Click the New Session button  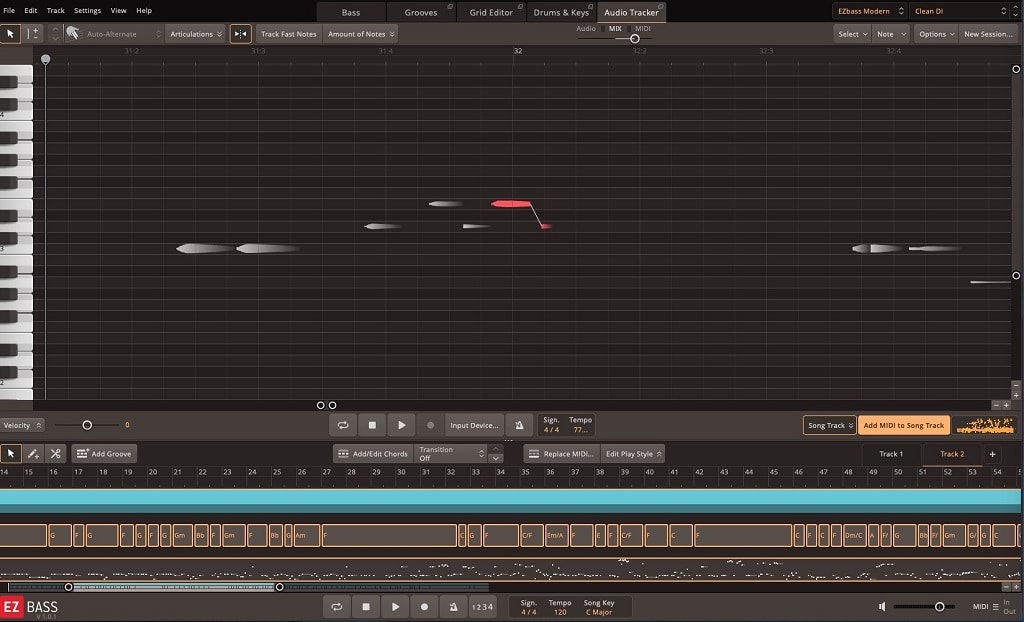(x=988, y=34)
